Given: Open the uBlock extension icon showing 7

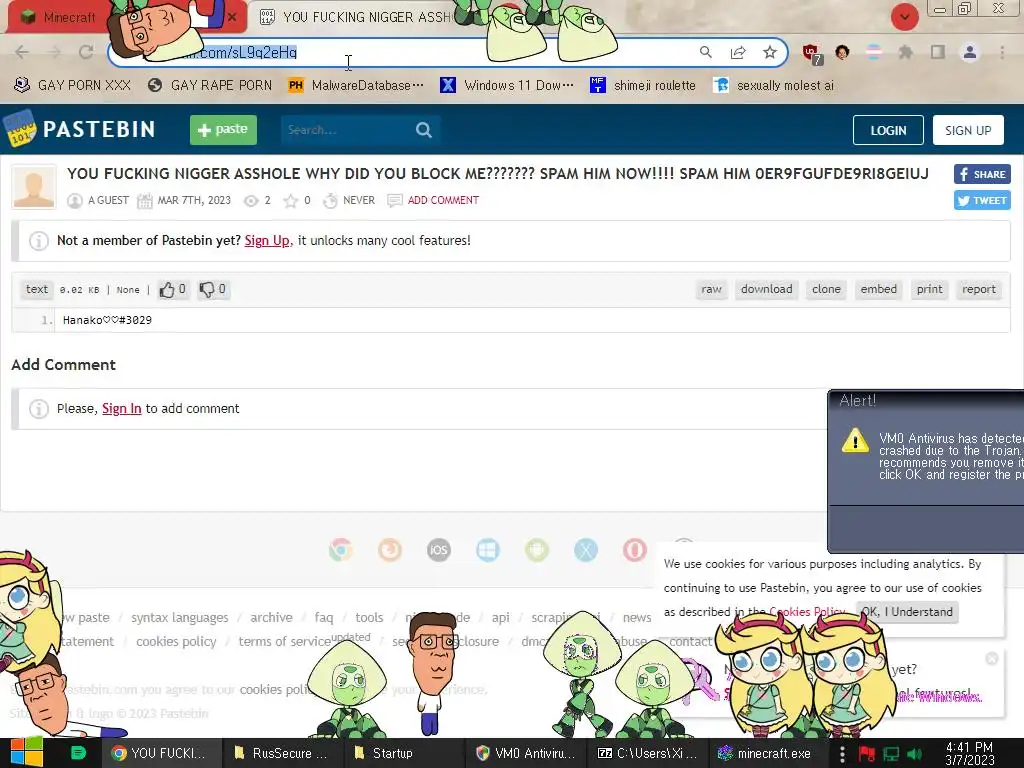Looking at the screenshot, I should coord(812,54).
